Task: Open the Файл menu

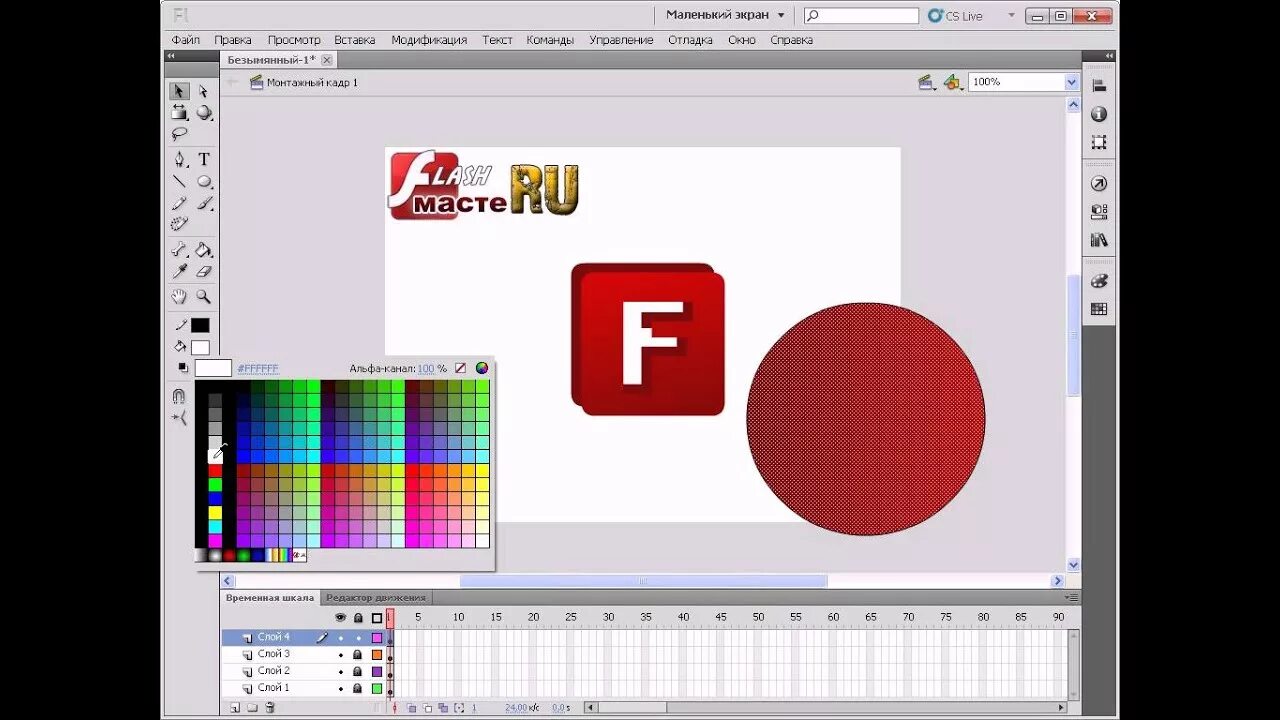Action: tap(185, 40)
